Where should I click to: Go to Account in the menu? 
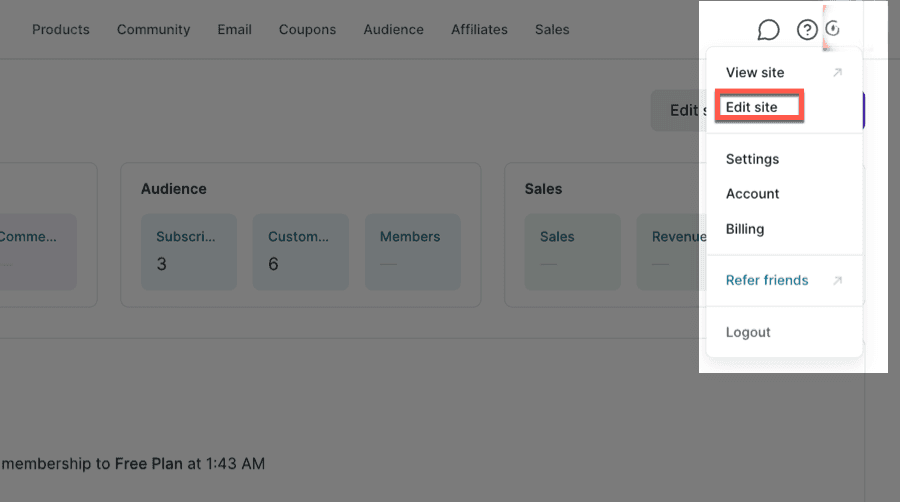coord(752,194)
